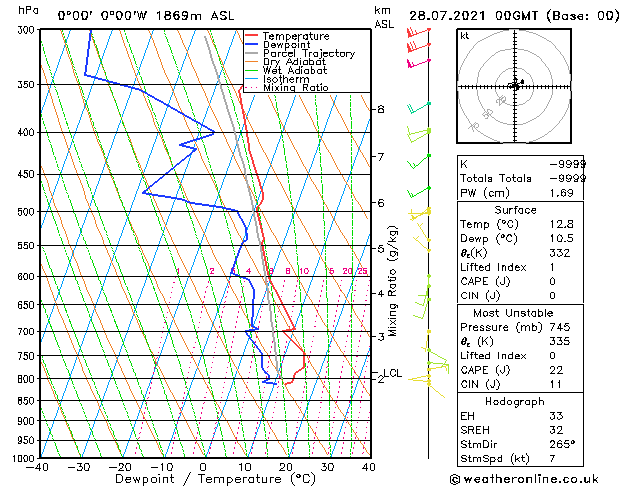Click the Most Unstable section heading
629x486 pixels.
pos(513,313)
